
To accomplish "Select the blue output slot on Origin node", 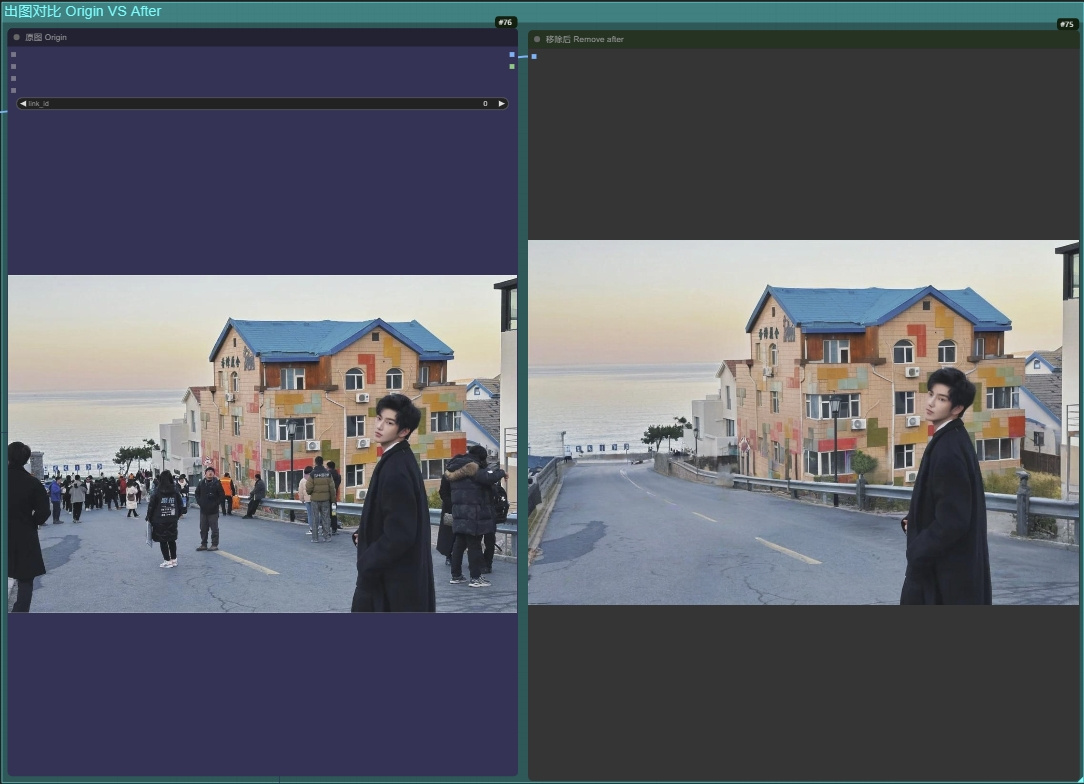I will click(512, 56).
